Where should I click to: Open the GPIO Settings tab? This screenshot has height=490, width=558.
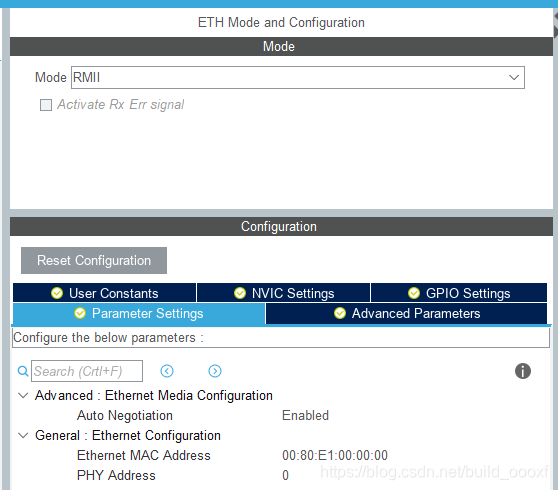click(x=459, y=293)
